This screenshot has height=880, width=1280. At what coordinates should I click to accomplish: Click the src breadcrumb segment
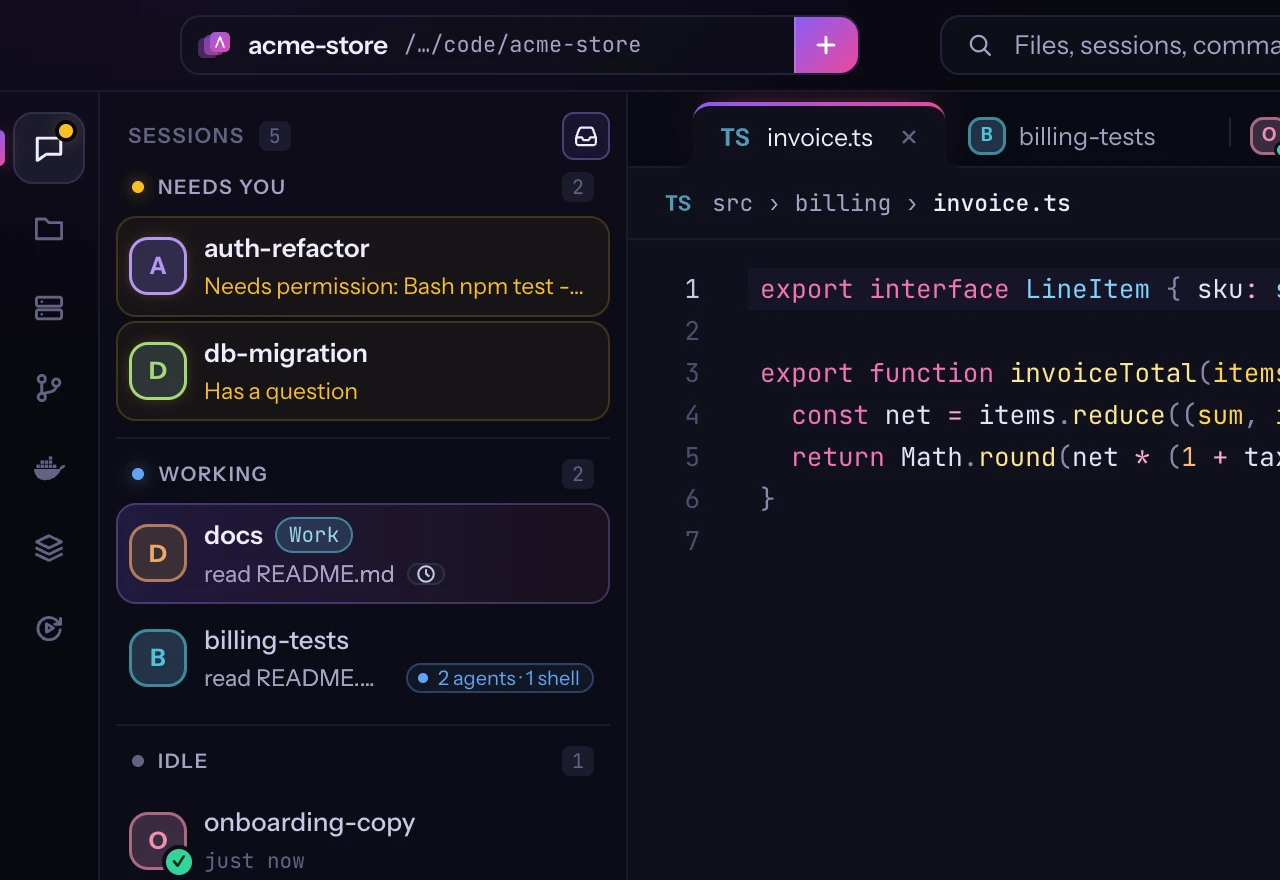[x=732, y=203]
